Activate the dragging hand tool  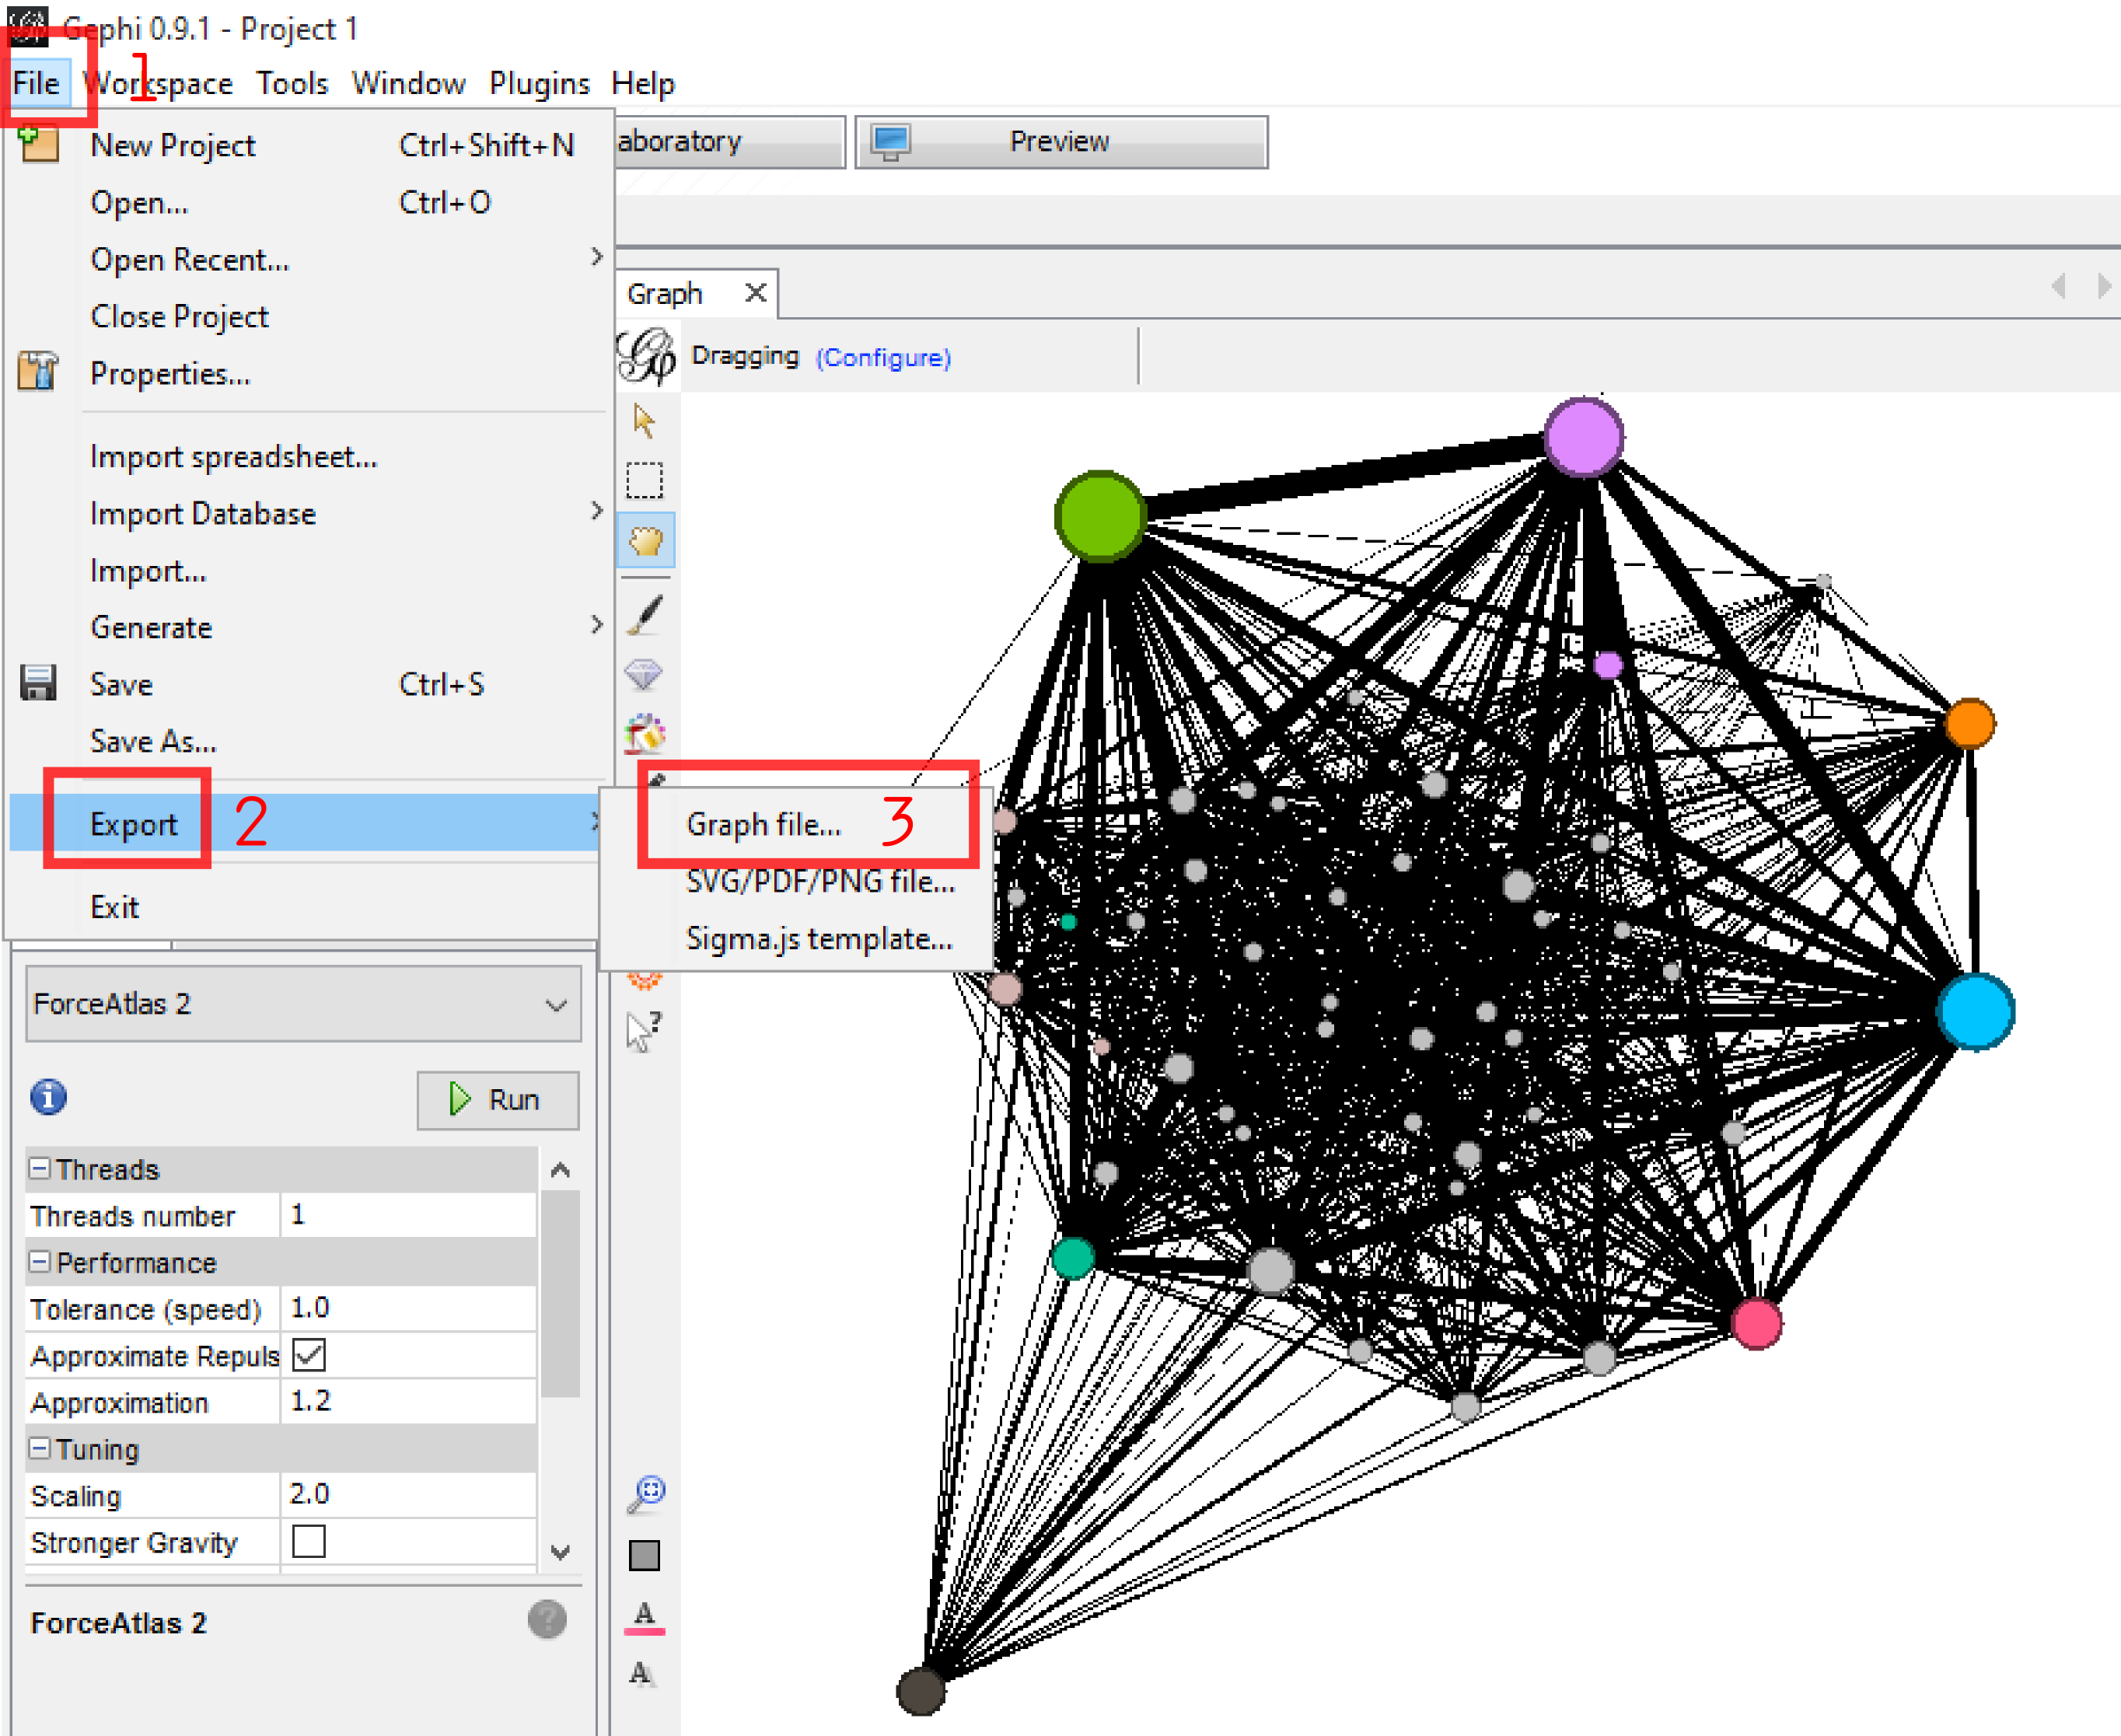[646, 541]
